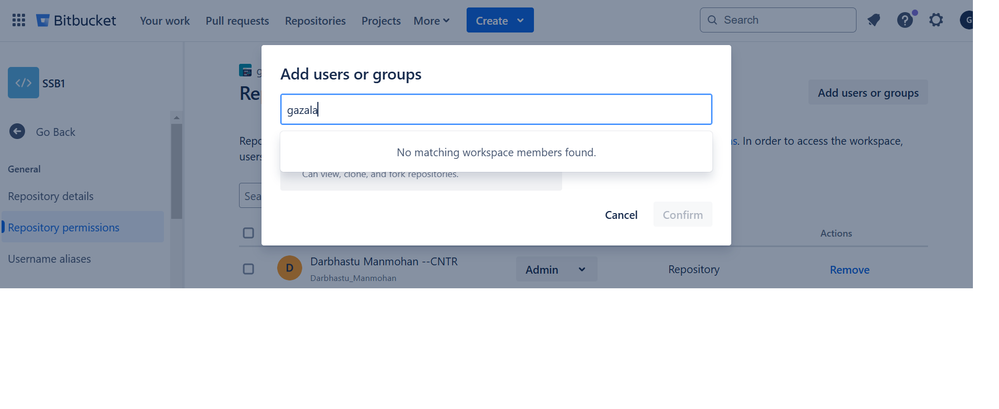Viewport: 999px width, 409px height.
Task: Click the Go Back link
Action: (55, 132)
